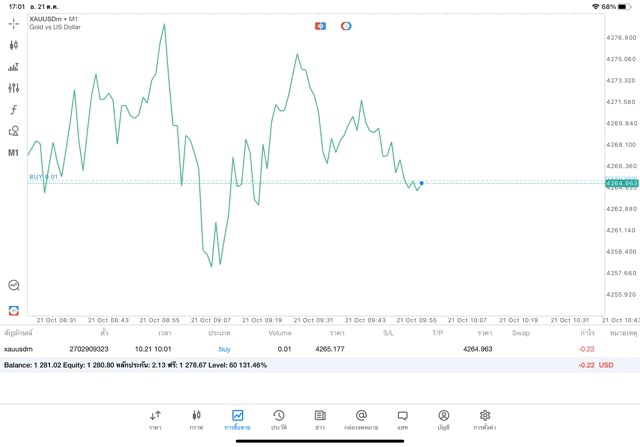Tap the blue and red square chart button
This screenshot has width=640, height=447.
(320, 26)
